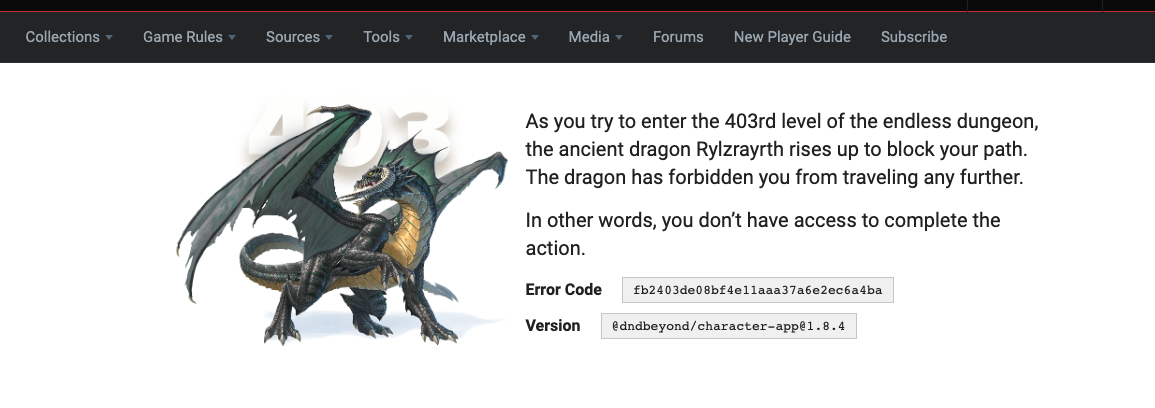Expand the Game Rules dropdown arrow
The width and height of the screenshot is (1155, 408).
click(232, 38)
